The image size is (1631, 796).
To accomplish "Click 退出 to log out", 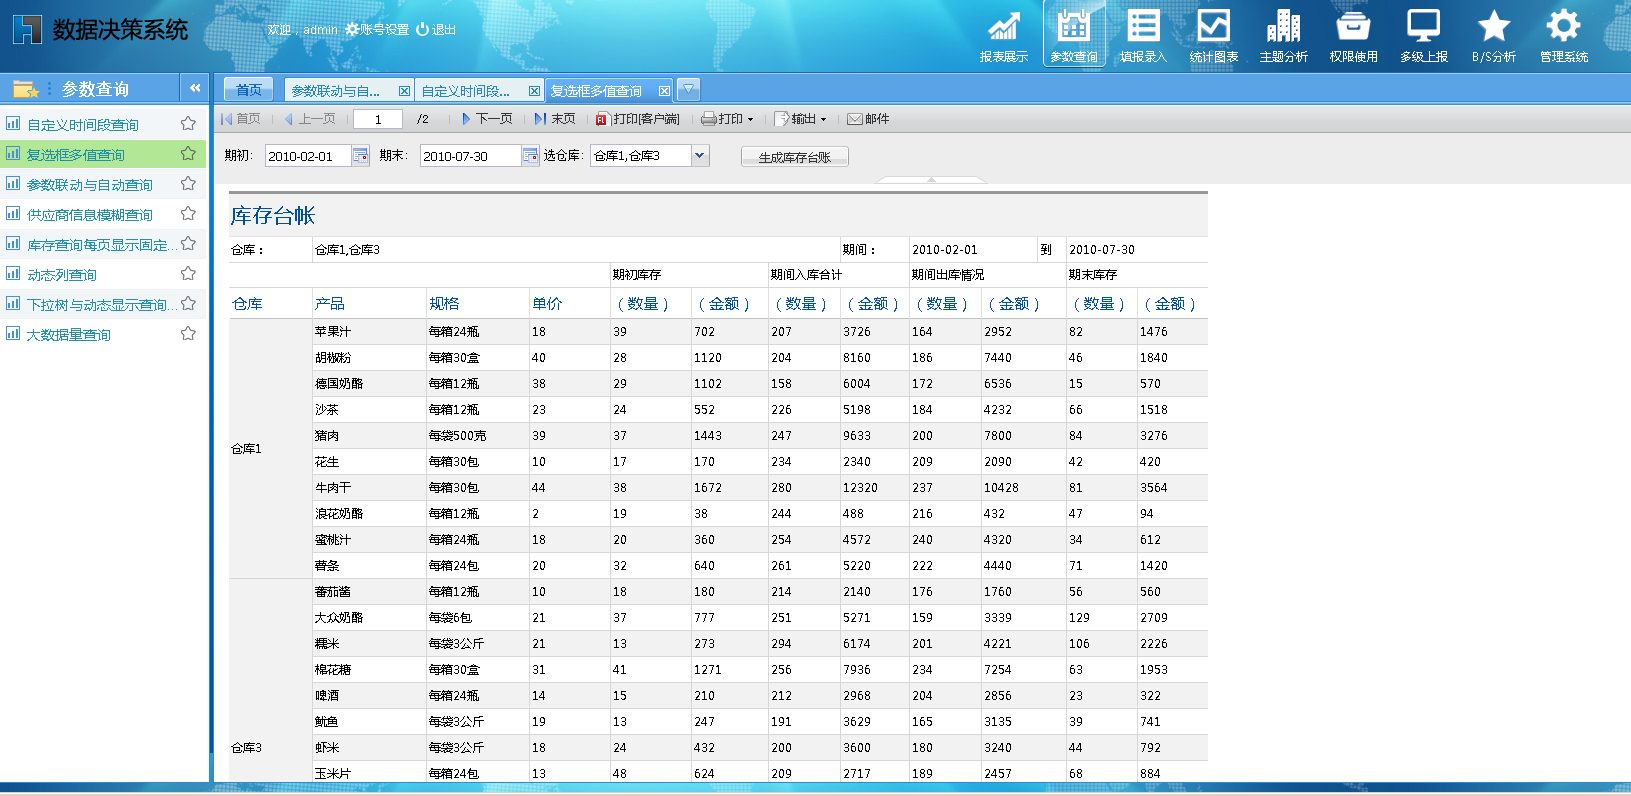I will (436, 30).
